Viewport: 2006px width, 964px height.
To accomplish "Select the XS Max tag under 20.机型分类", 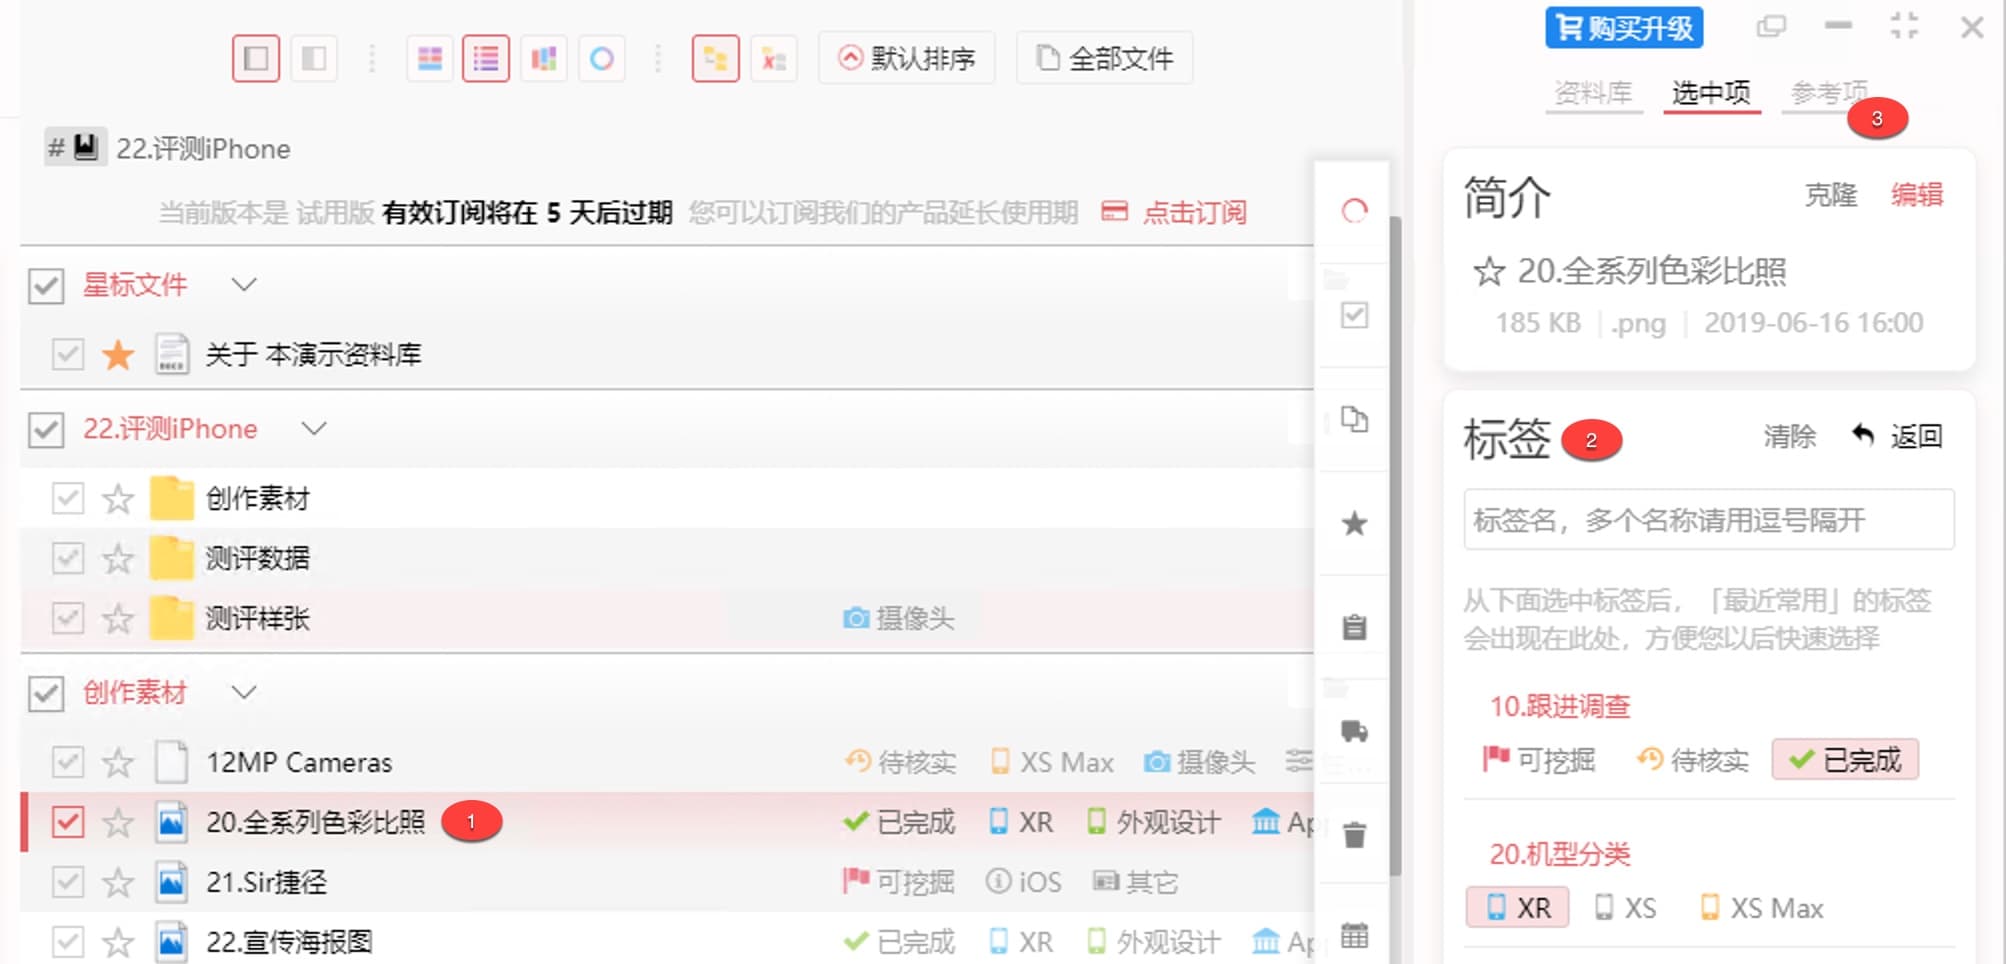I will [x=1761, y=908].
